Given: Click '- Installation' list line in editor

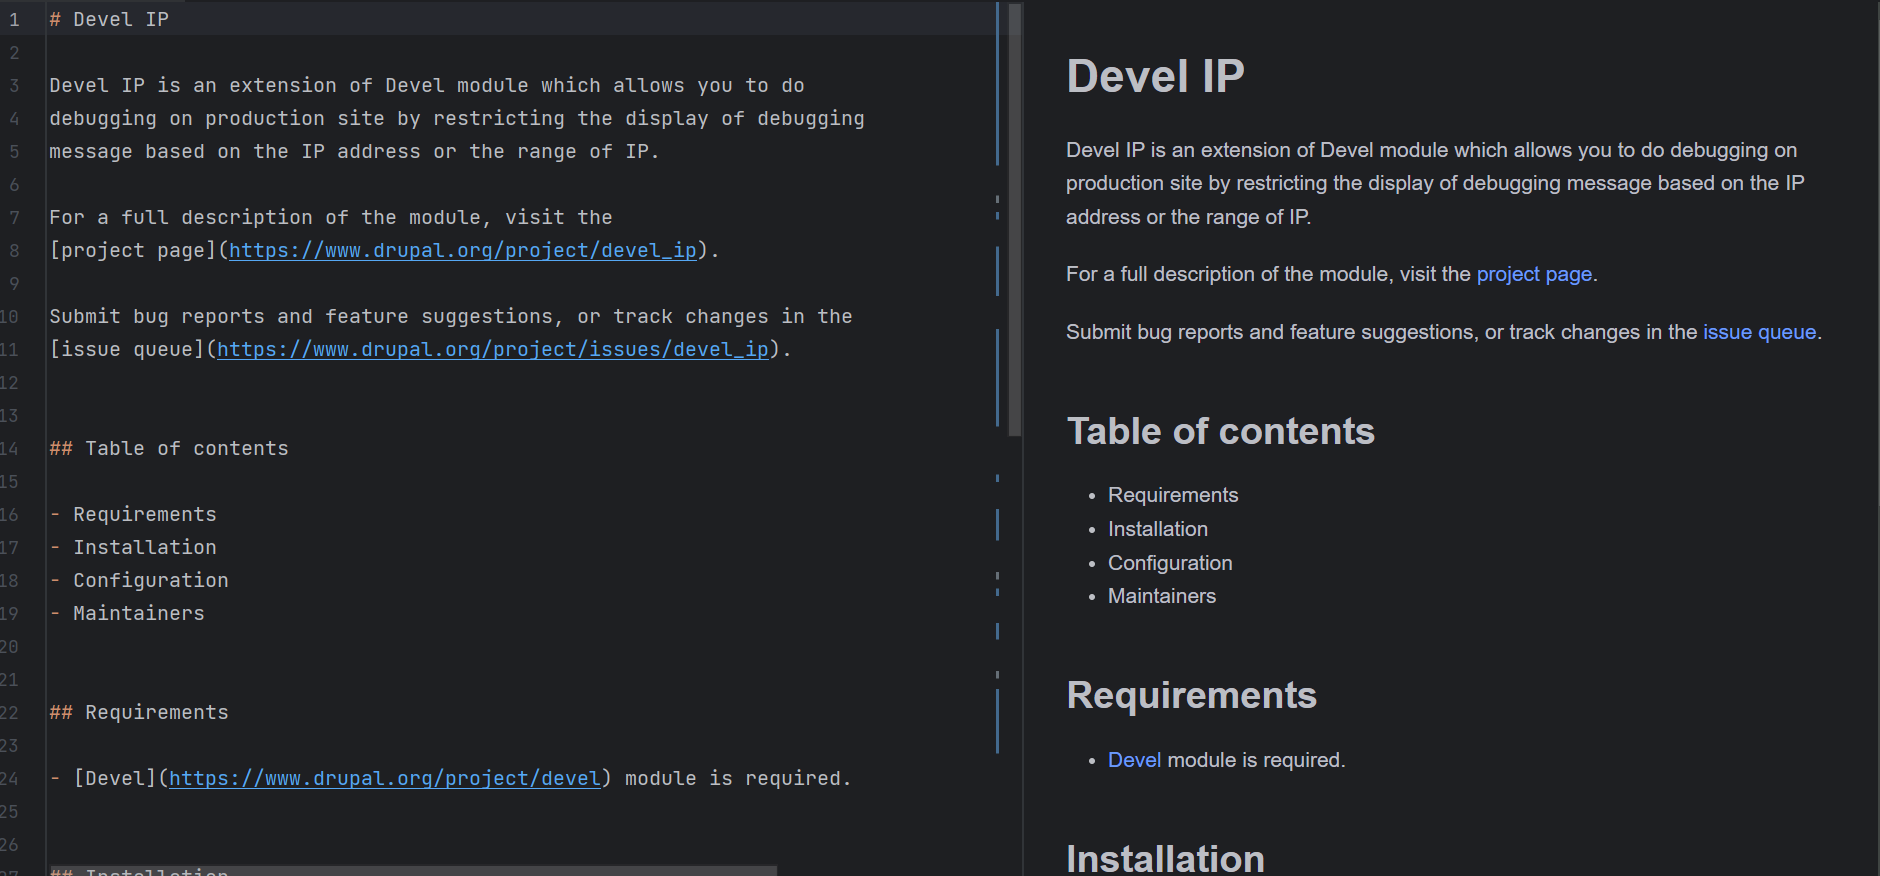Looking at the screenshot, I should coord(133,547).
